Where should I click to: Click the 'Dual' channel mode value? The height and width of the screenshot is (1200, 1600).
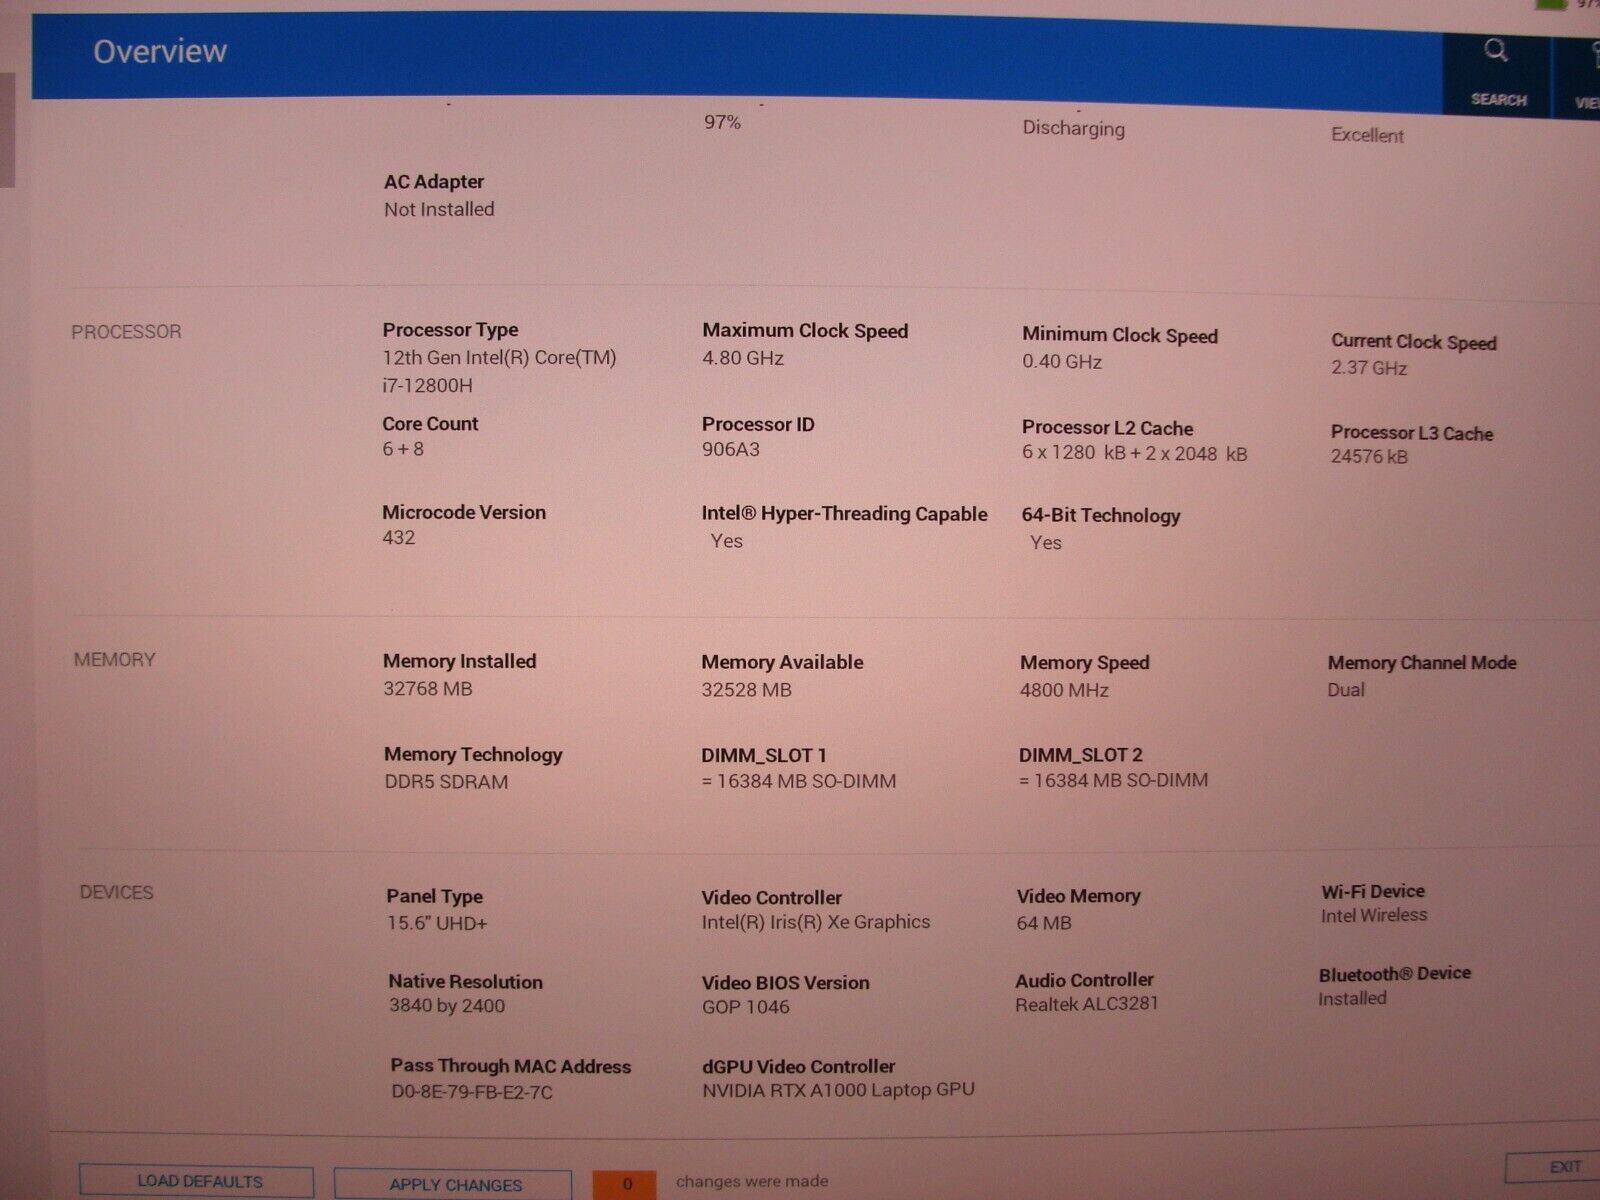click(1346, 689)
